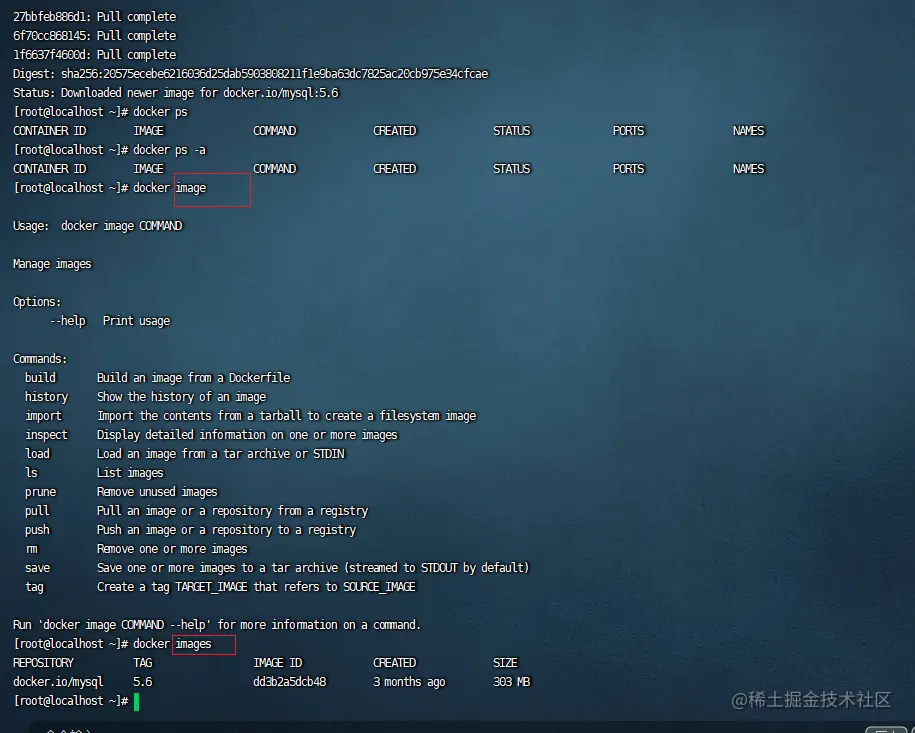Click the 'rm' command name

pyautogui.click(x=31, y=549)
